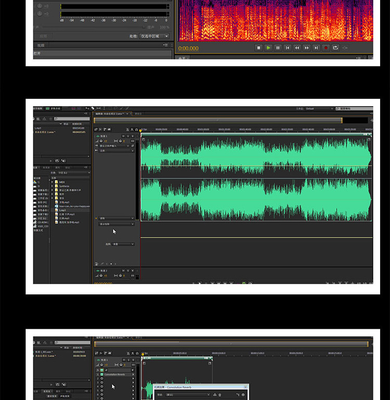Screen dimensions: 390x400
Task: Open automation mode dropdown below track 1 waveform
Action: (x=117, y=218)
